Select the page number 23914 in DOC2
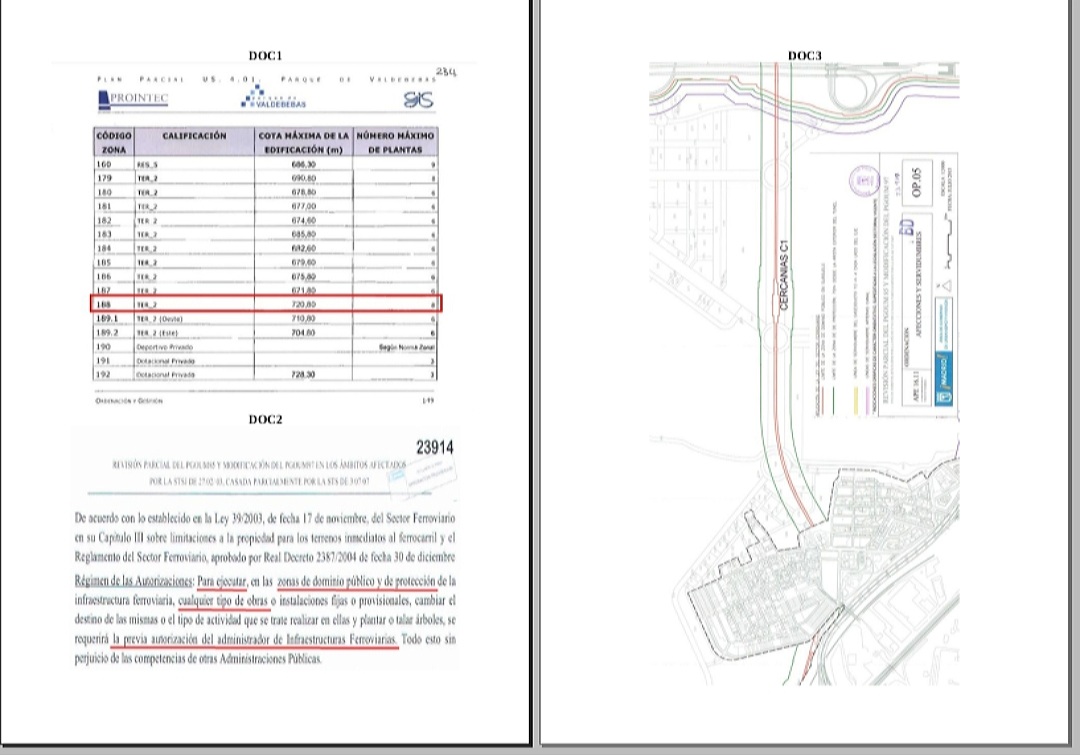1080x755 pixels. [435, 448]
